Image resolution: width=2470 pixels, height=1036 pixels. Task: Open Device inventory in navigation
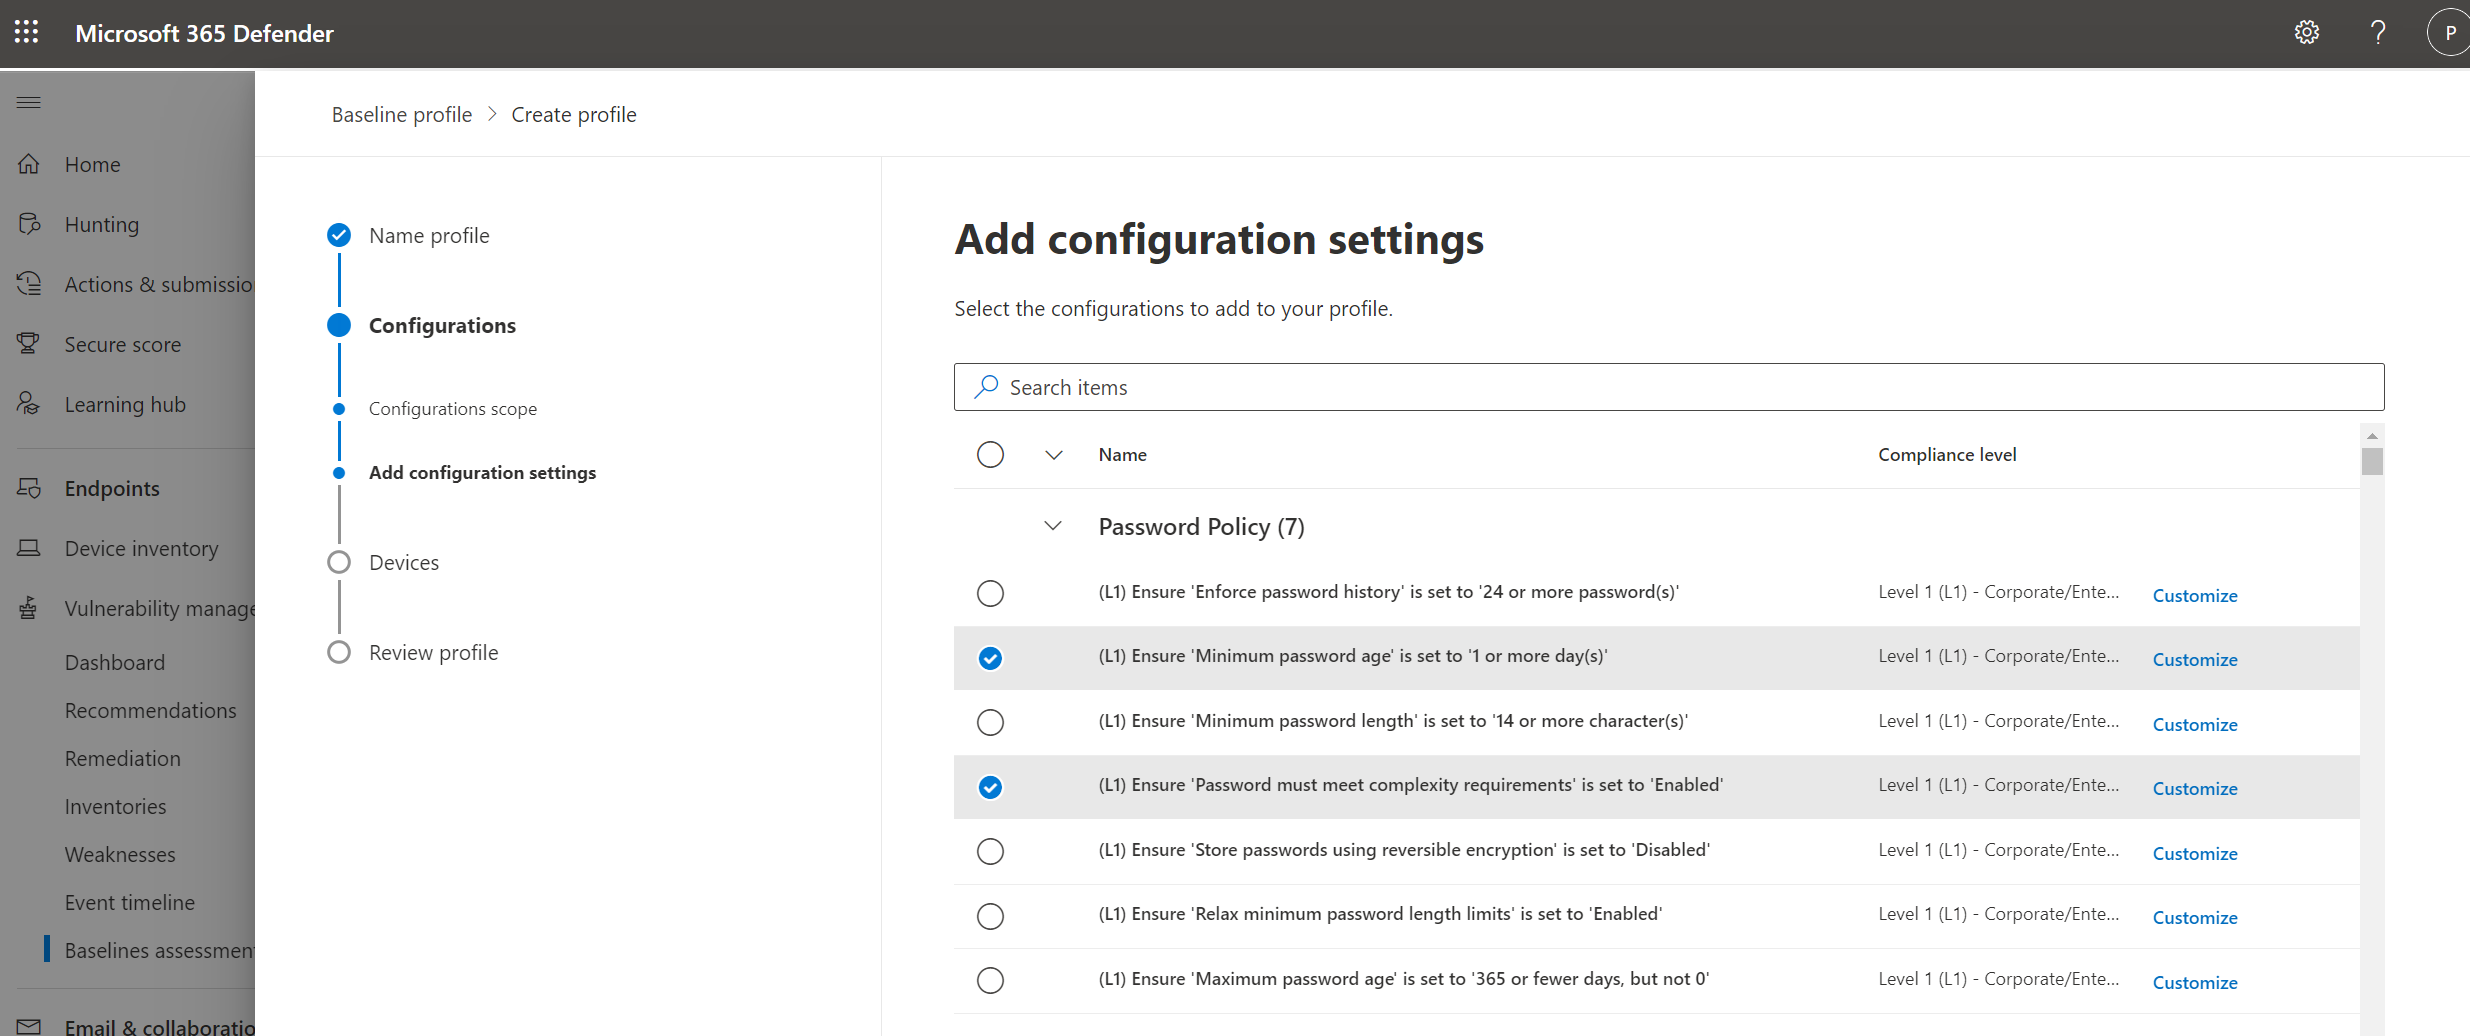pos(141,548)
